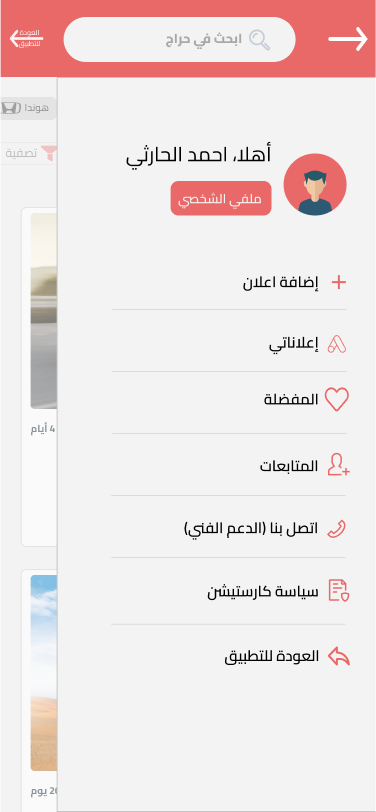This screenshot has width=376, height=812.
Task: Open المتابعات menu item
Action: tap(229, 466)
